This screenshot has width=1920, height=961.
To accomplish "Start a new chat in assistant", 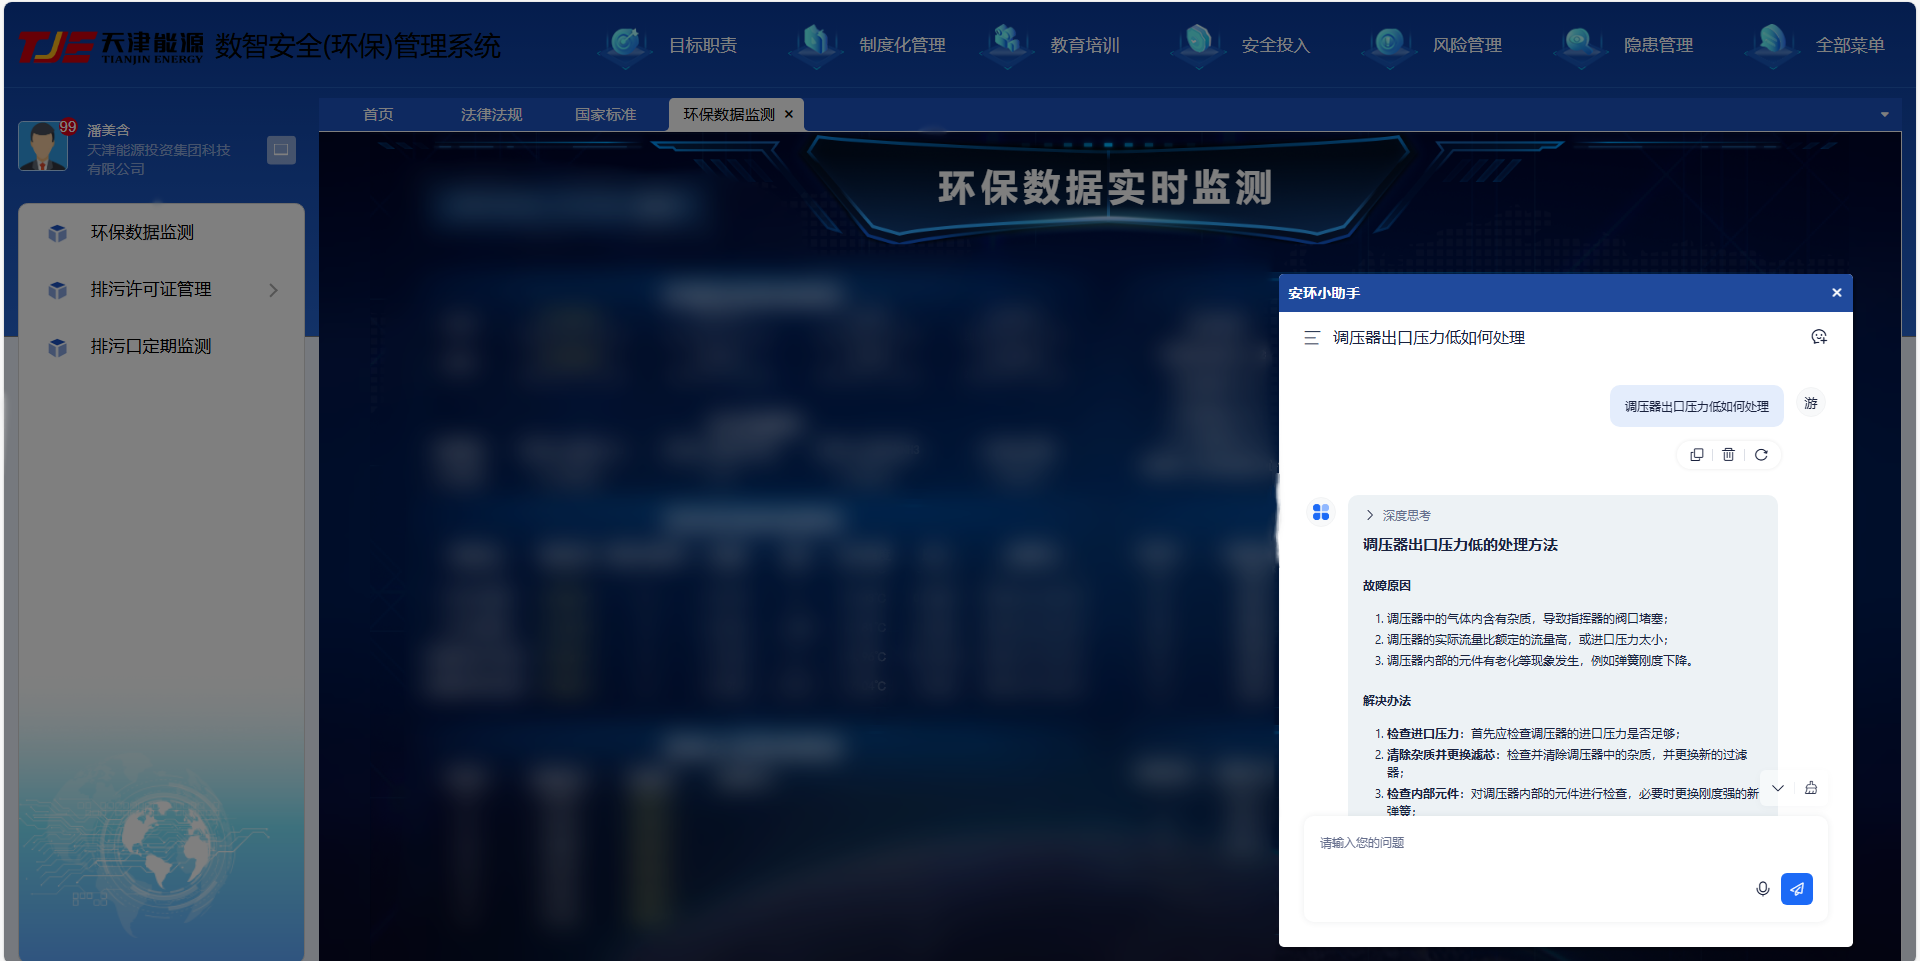I will (1819, 337).
